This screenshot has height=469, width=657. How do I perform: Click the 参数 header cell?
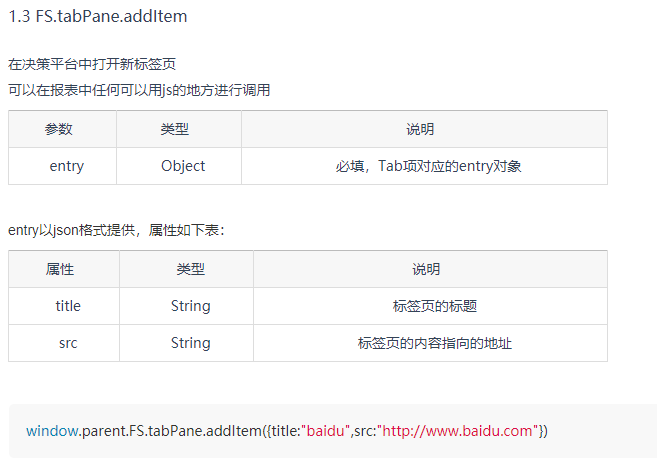pyautogui.click(x=62, y=129)
